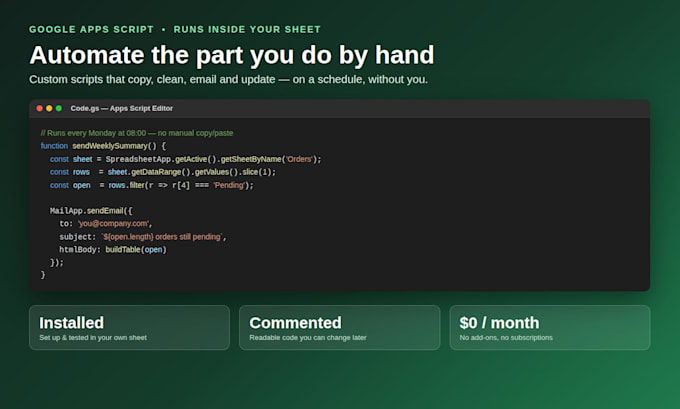Click the 'MailApp.sendEmail({' code line
680x409 pixels.
[x=91, y=211]
